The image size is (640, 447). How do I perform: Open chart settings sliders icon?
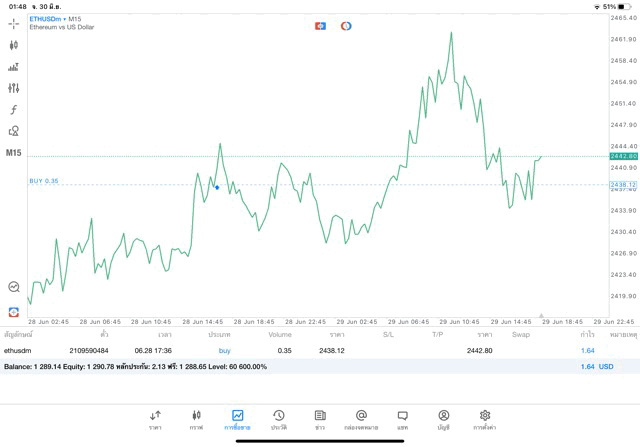click(14, 88)
